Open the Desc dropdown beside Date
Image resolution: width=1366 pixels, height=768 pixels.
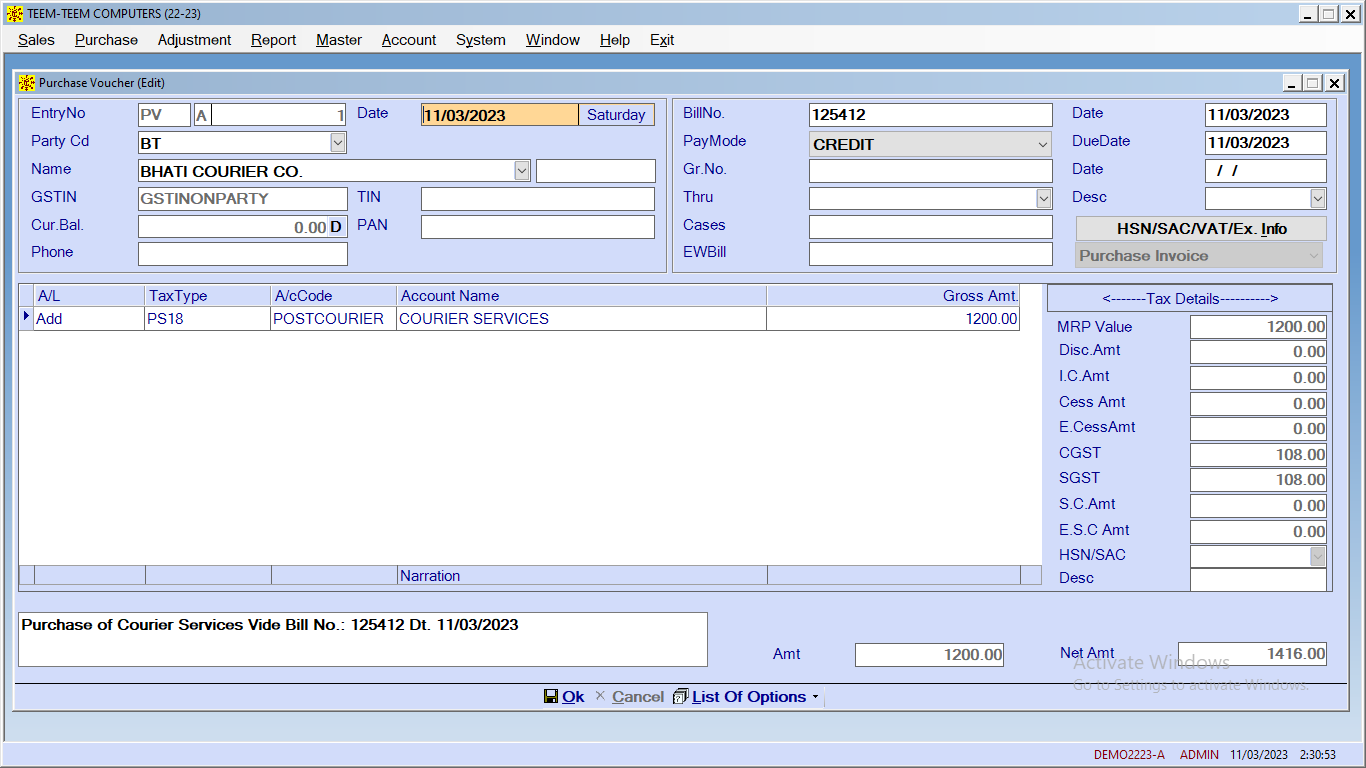1318,199
